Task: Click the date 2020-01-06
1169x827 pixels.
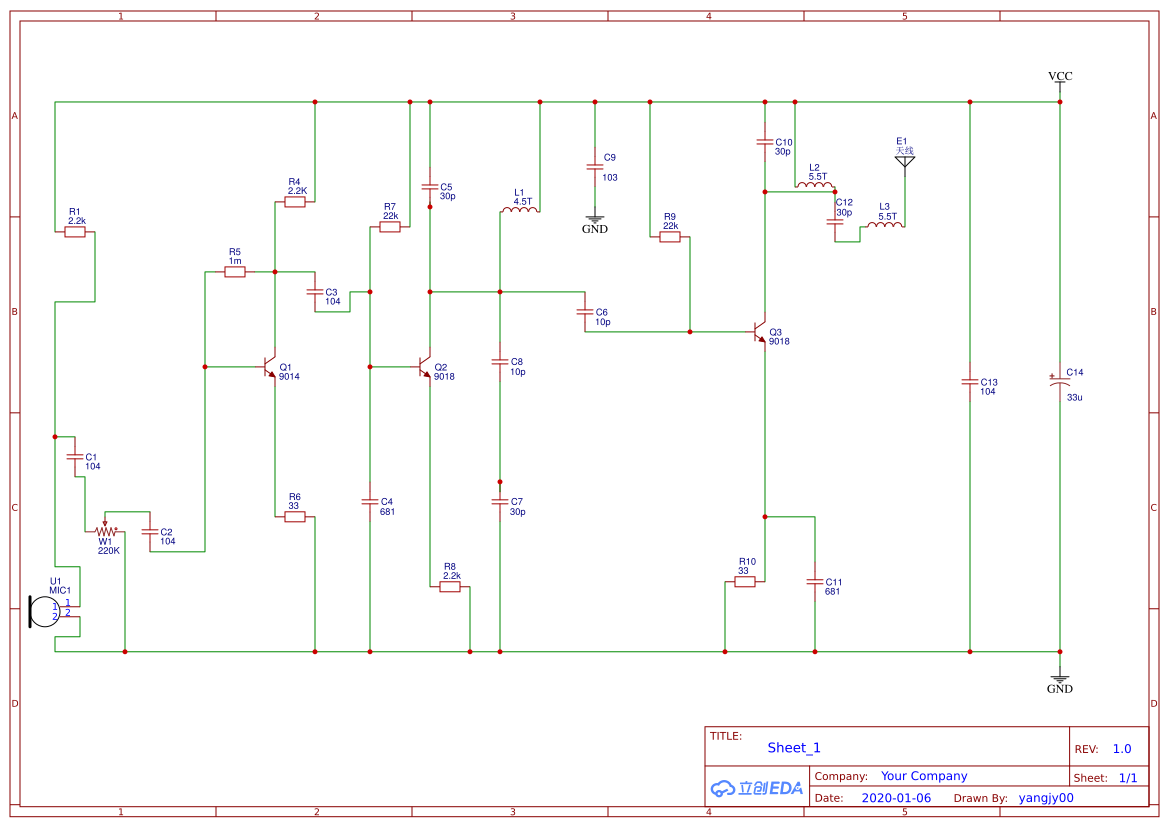Action: tap(896, 798)
